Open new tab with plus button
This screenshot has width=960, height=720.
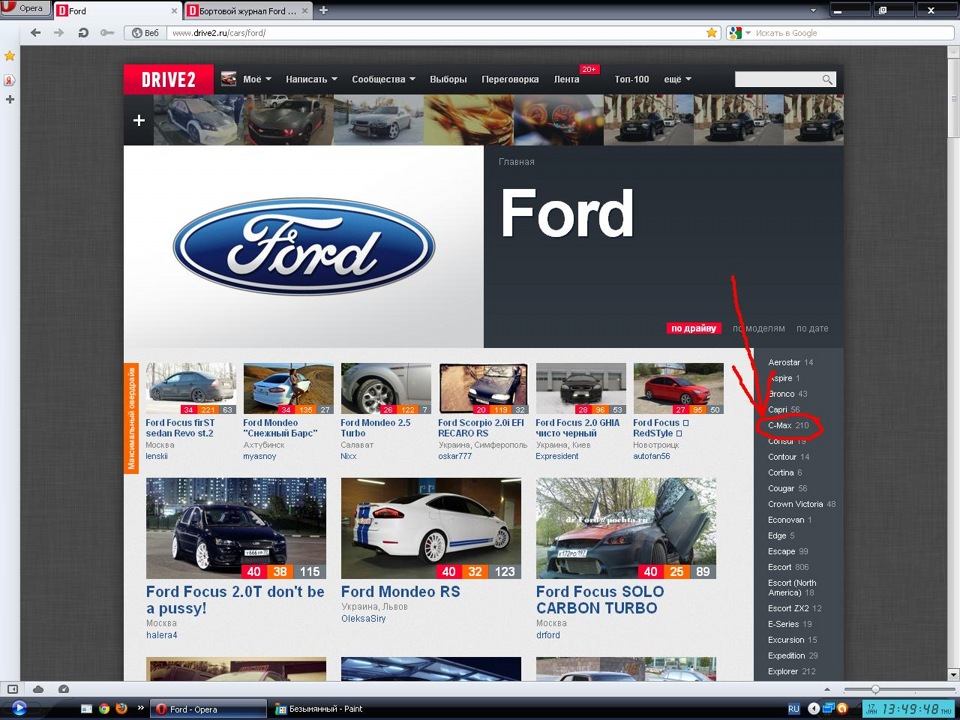coord(323,10)
